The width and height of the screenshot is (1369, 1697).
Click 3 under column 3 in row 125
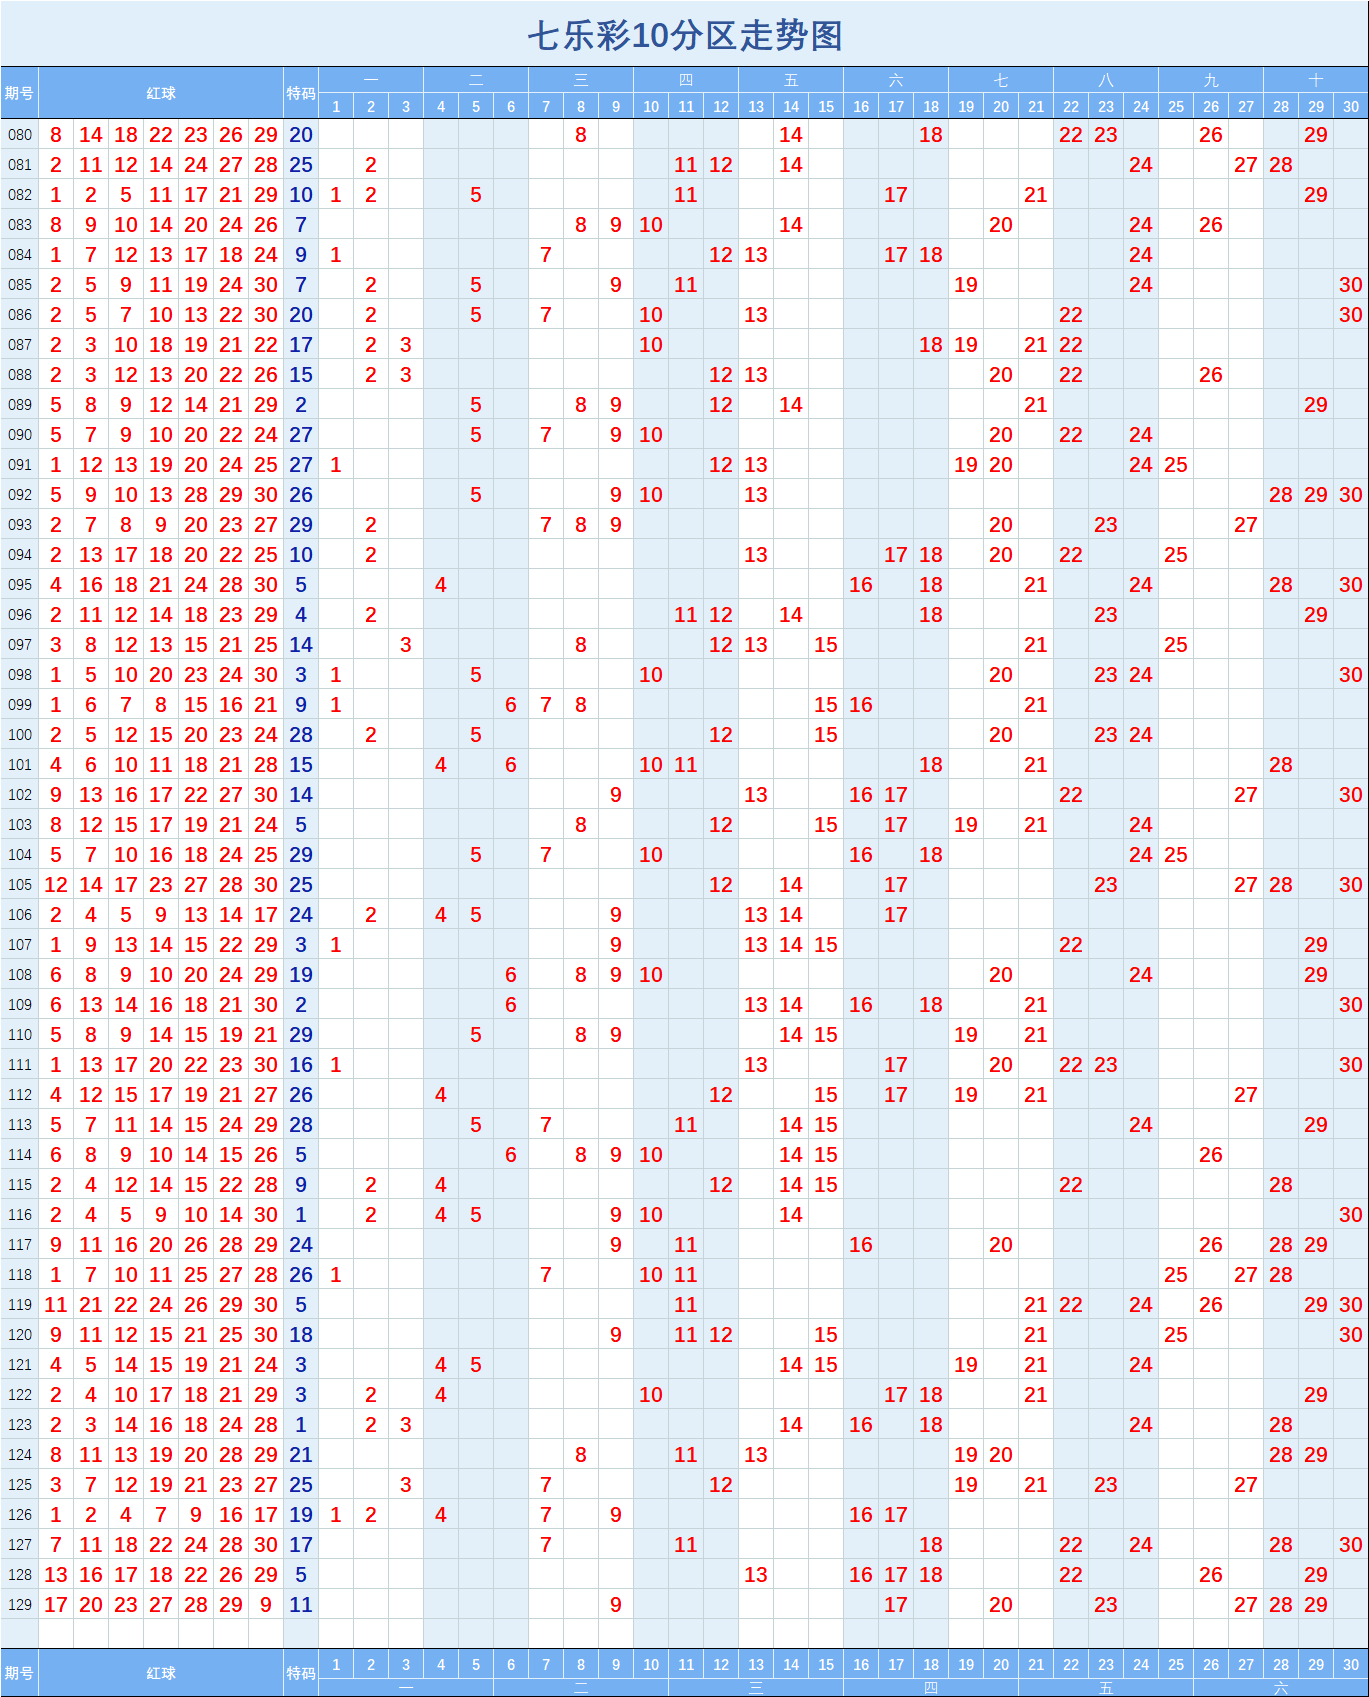click(406, 1485)
